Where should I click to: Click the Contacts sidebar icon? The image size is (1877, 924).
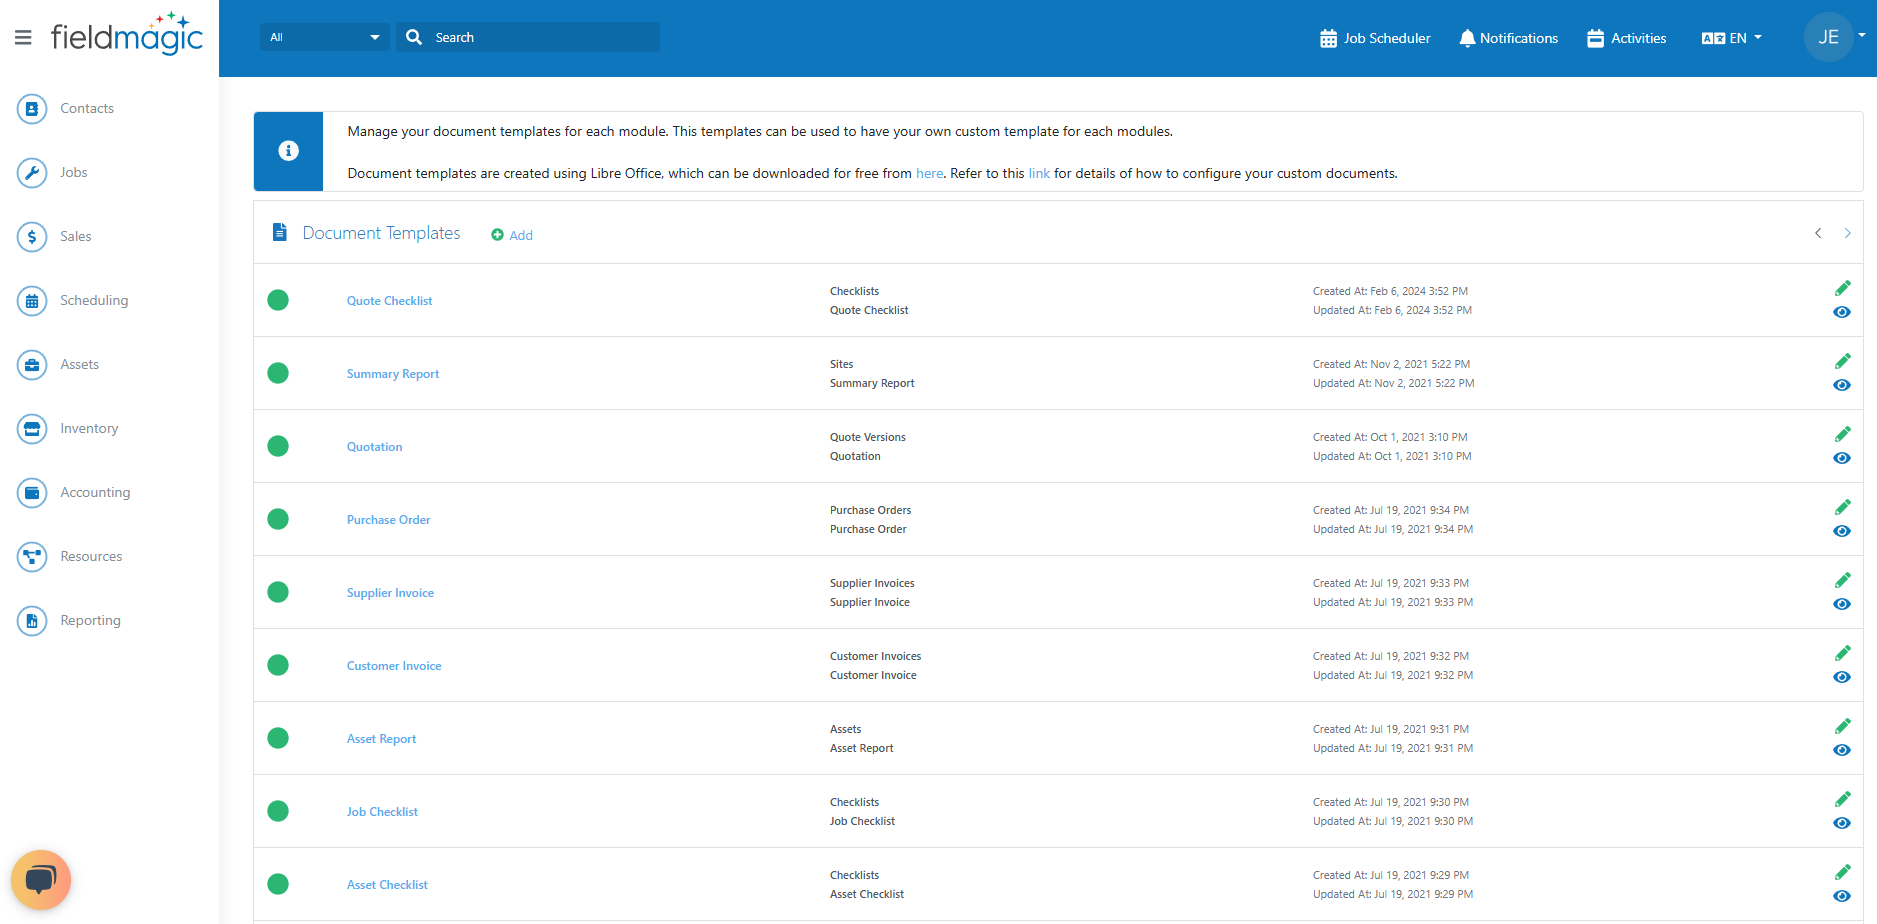(x=32, y=108)
